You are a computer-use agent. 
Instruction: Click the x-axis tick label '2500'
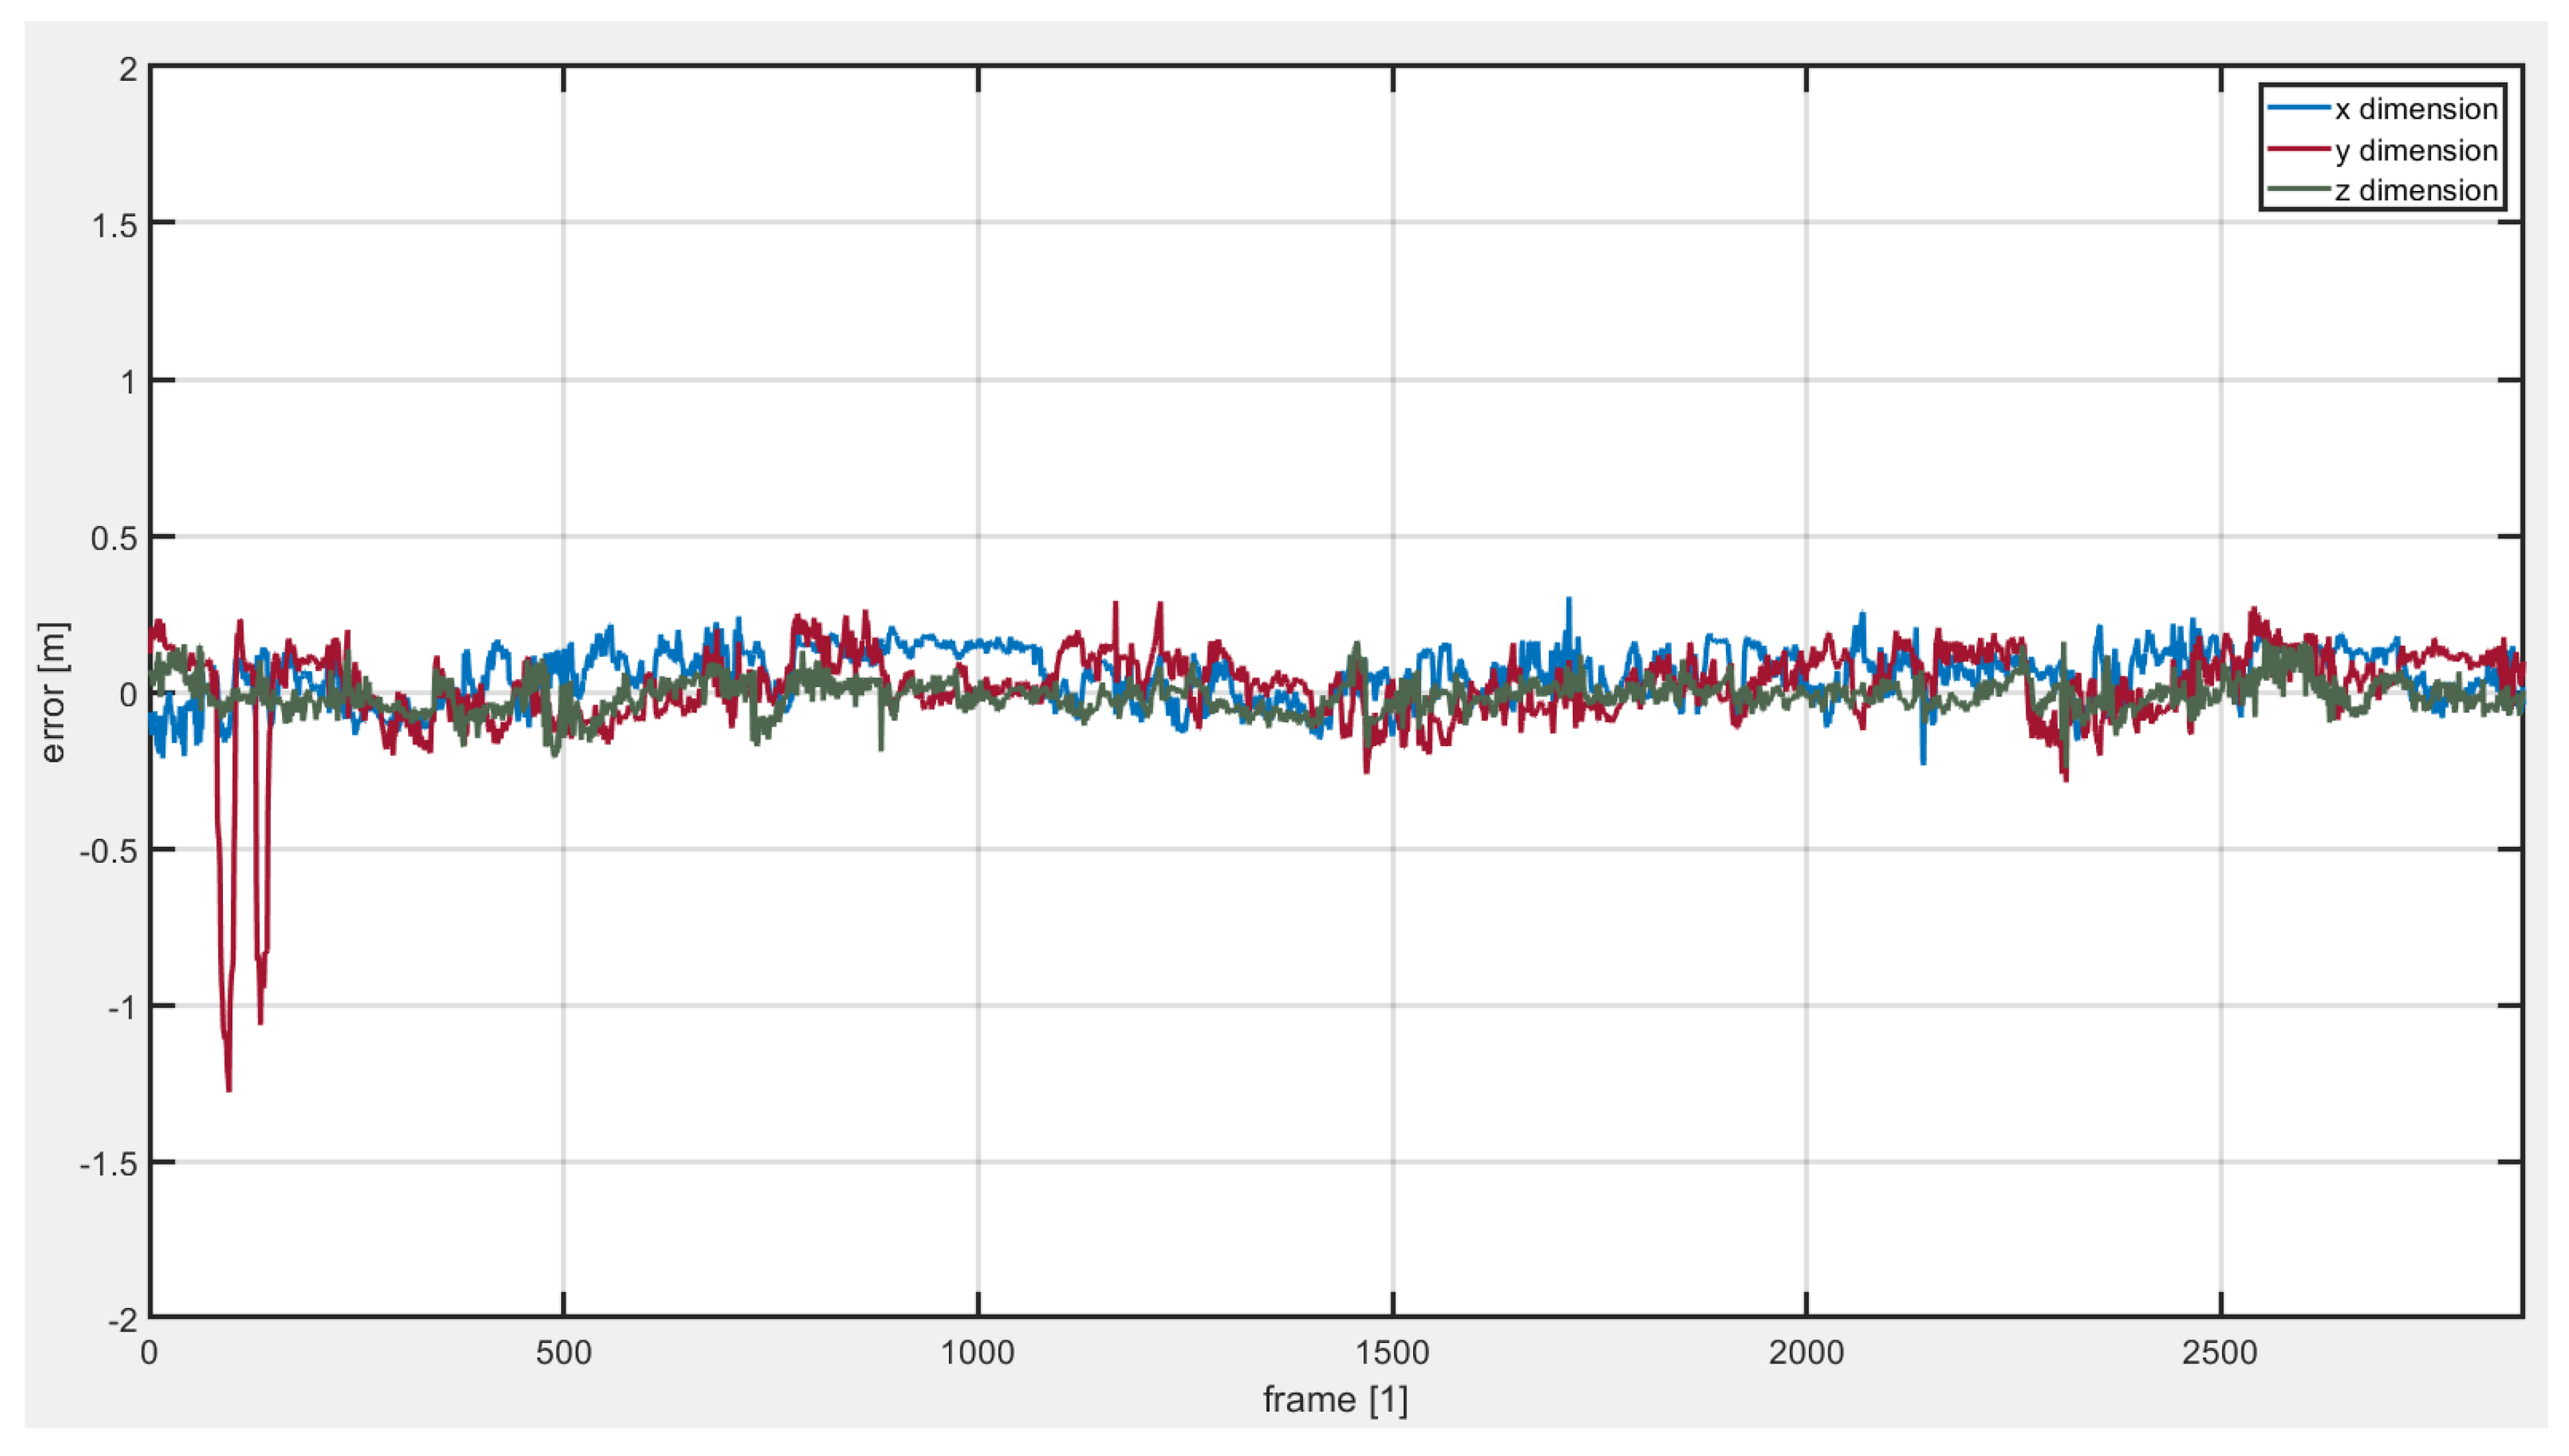[2220, 1353]
